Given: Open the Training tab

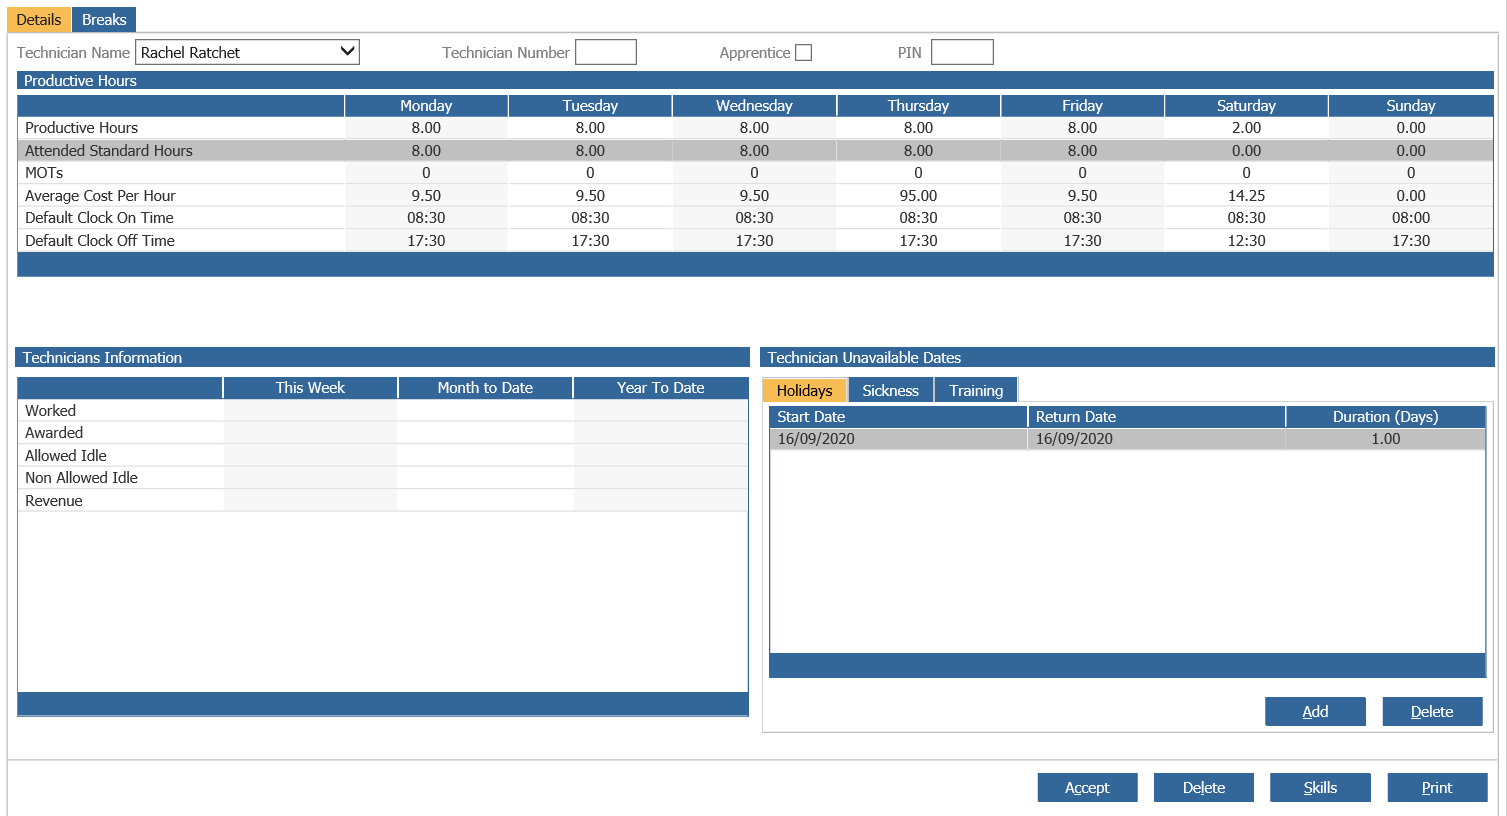Looking at the screenshot, I should click(x=975, y=391).
